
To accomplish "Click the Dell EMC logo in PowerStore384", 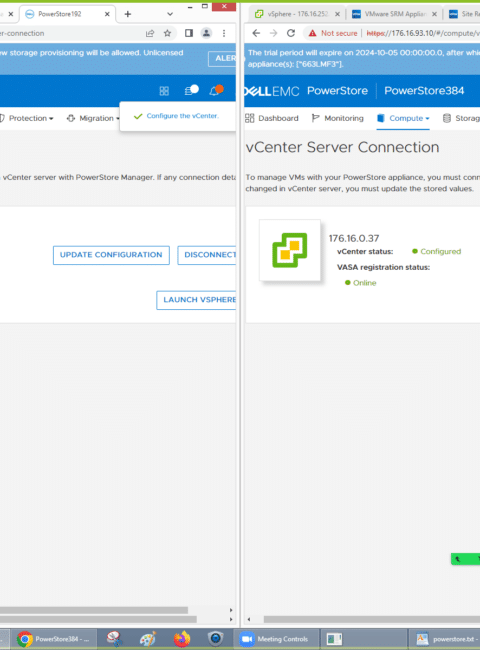I will [272, 91].
